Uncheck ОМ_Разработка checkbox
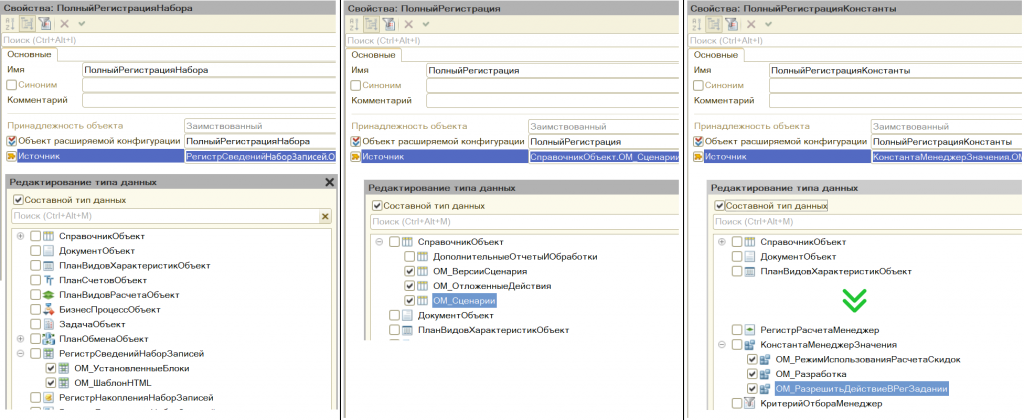This screenshot has width=1024, height=420. tap(752, 374)
